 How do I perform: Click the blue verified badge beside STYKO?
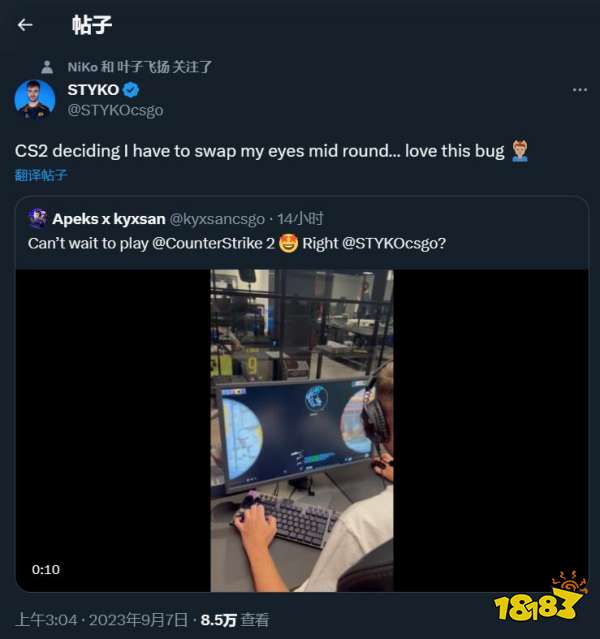click(x=131, y=90)
